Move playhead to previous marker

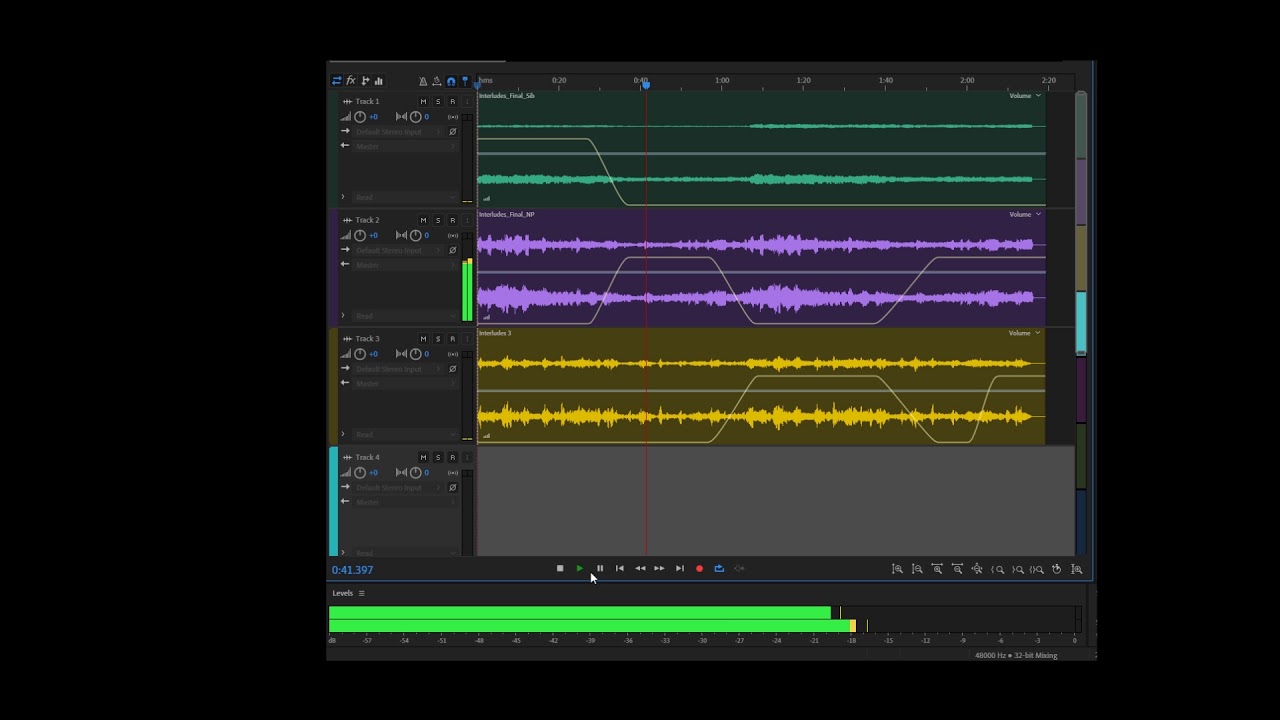tap(620, 568)
